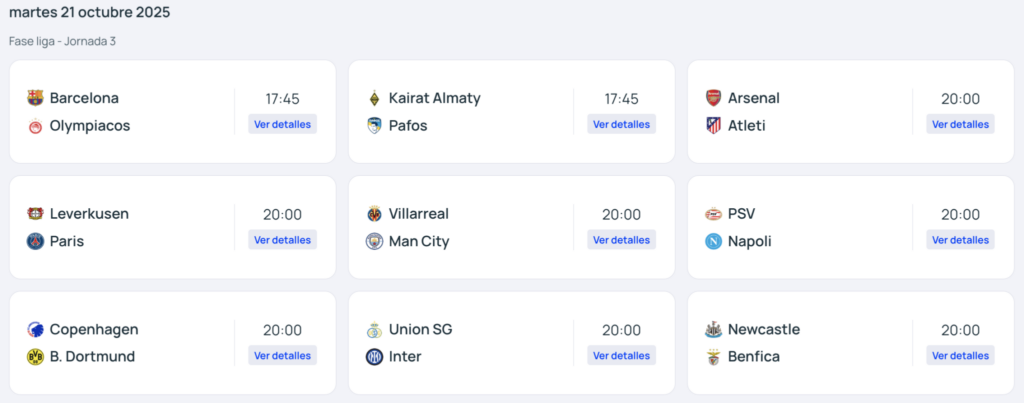Screen dimensions: 1024x403
Task: Select the Copenhagen team name
Action: (94, 330)
